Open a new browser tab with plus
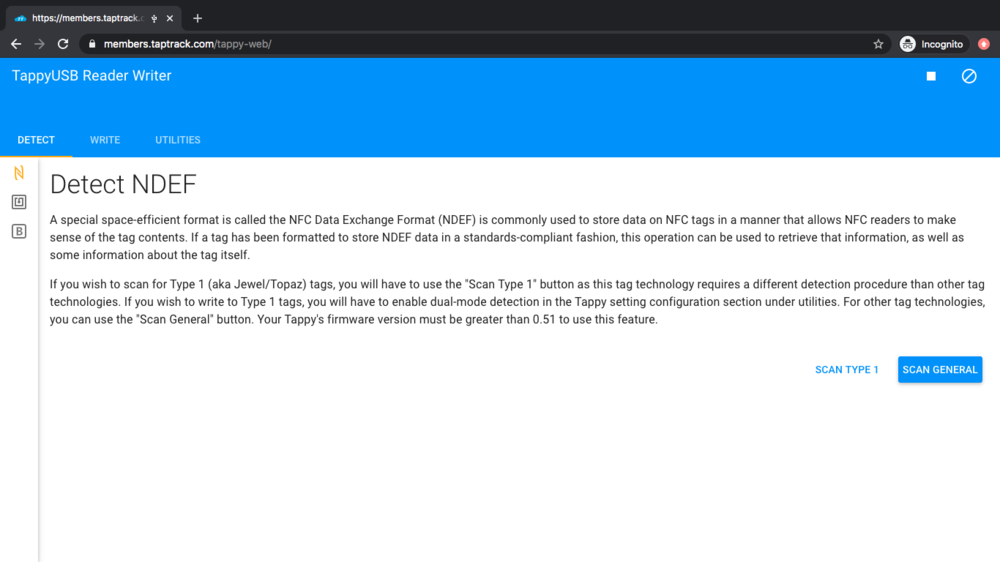 [197, 18]
